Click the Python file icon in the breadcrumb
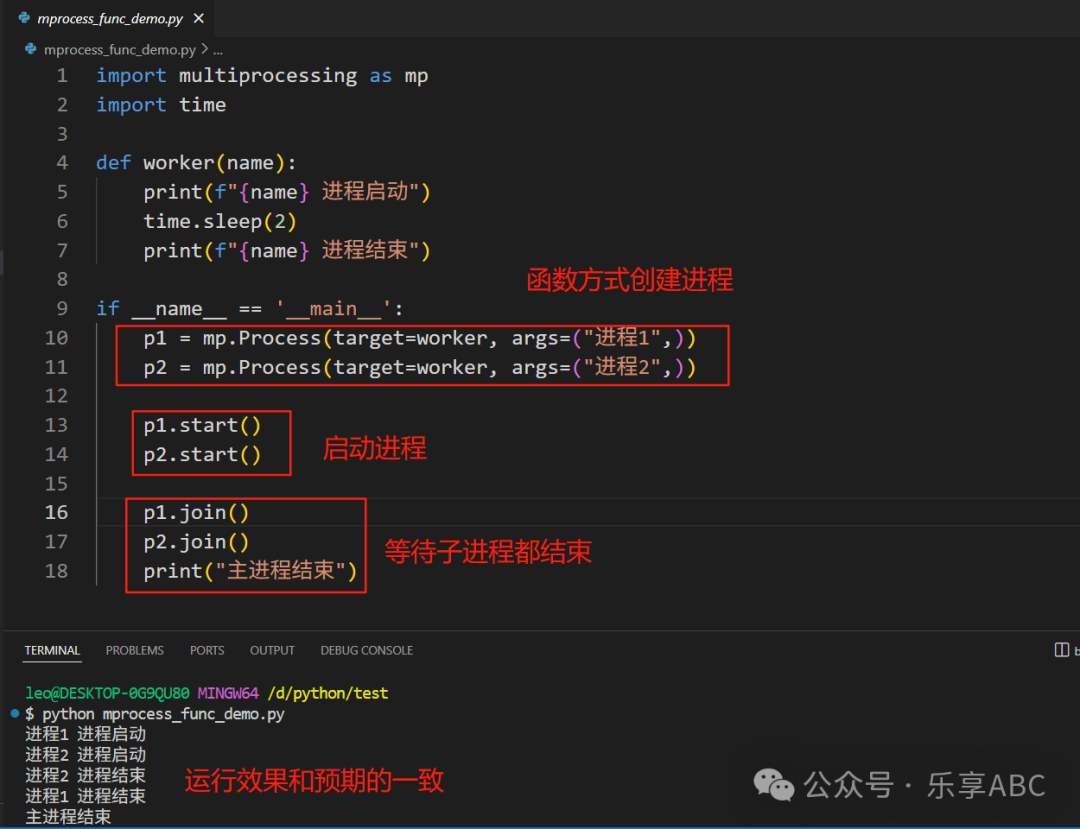This screenshot has width=1080, height=829. [x=30, y=50]
